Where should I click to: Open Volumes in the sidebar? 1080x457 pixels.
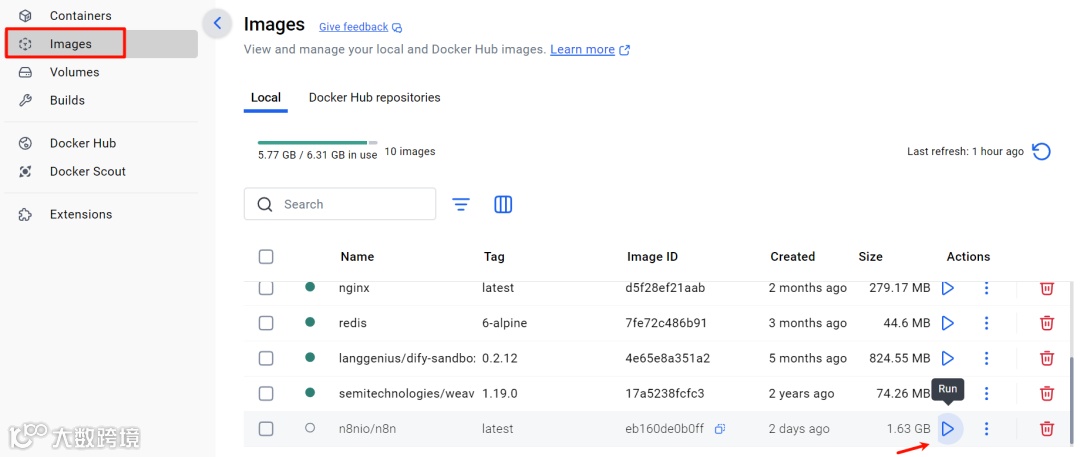pyautogui.click(x=74, y=72)
